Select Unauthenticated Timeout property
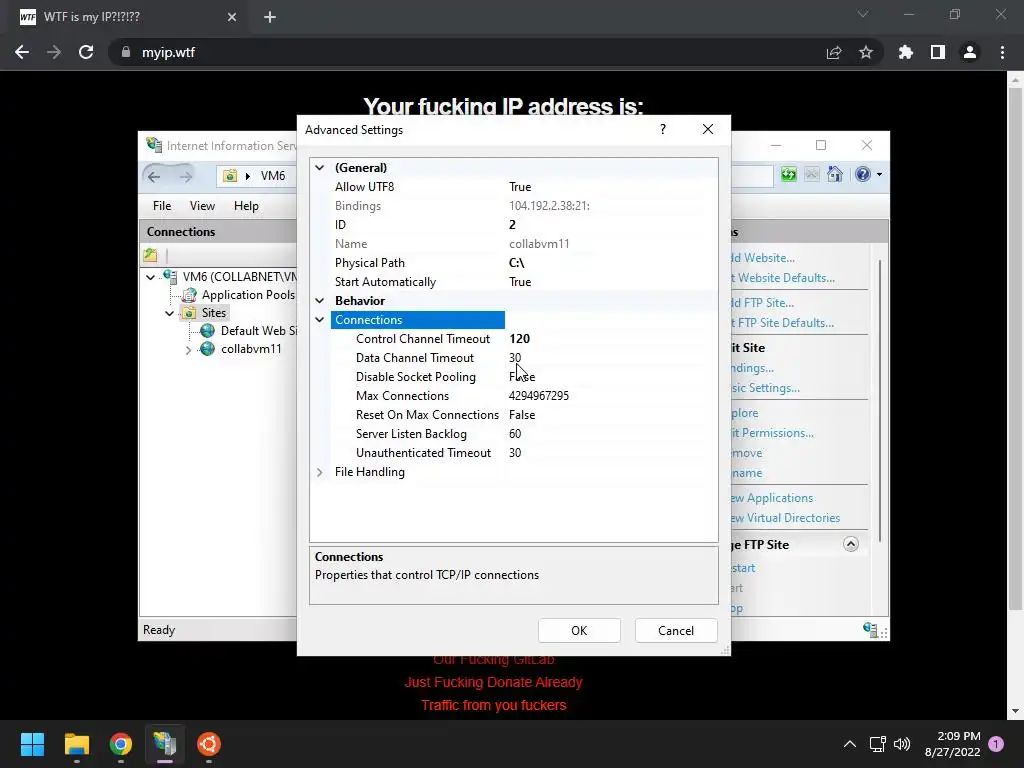This screenshot has height=768, width=1024. (x=514, y=453)
